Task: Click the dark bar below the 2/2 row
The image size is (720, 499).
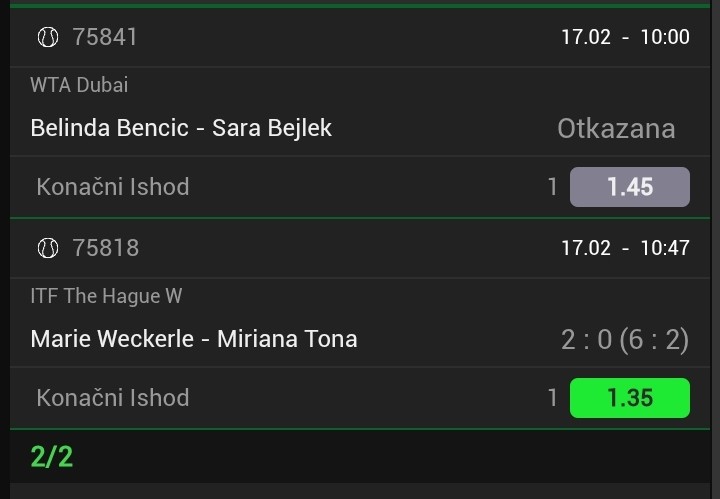Action: click(x=360, y=491)
